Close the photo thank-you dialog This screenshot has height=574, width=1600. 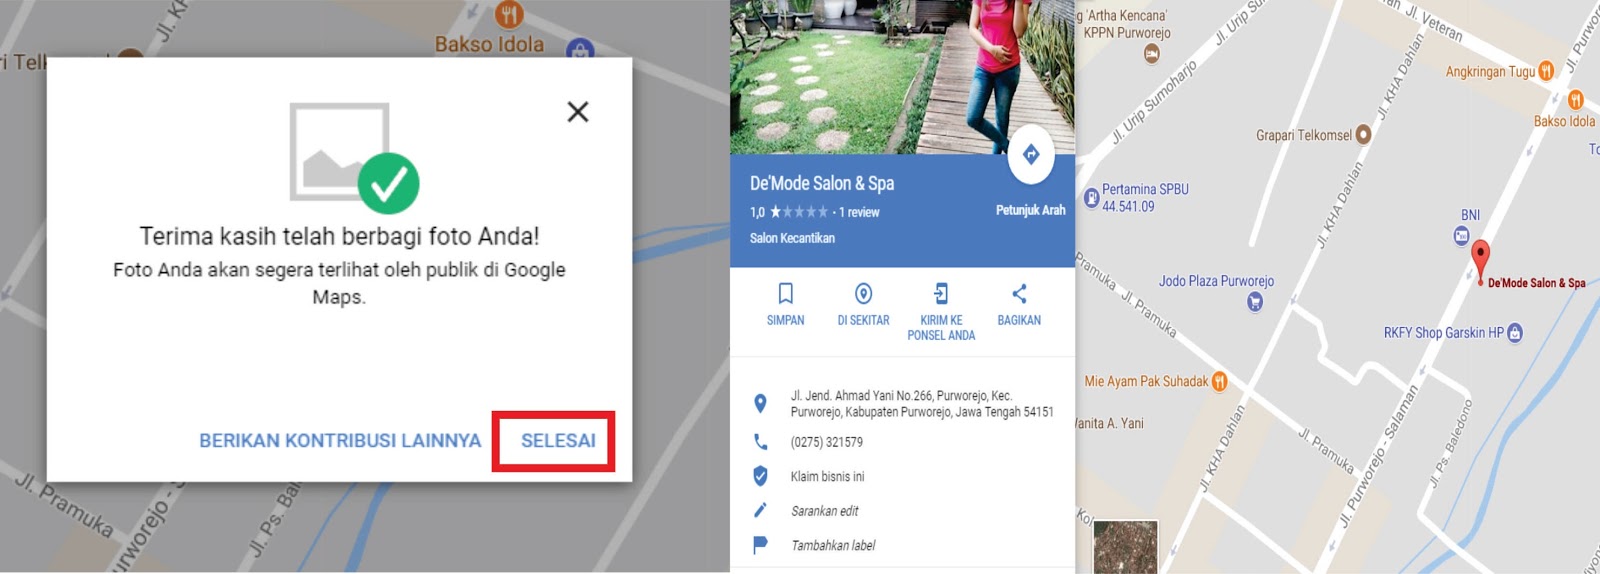tap(578, 112)
